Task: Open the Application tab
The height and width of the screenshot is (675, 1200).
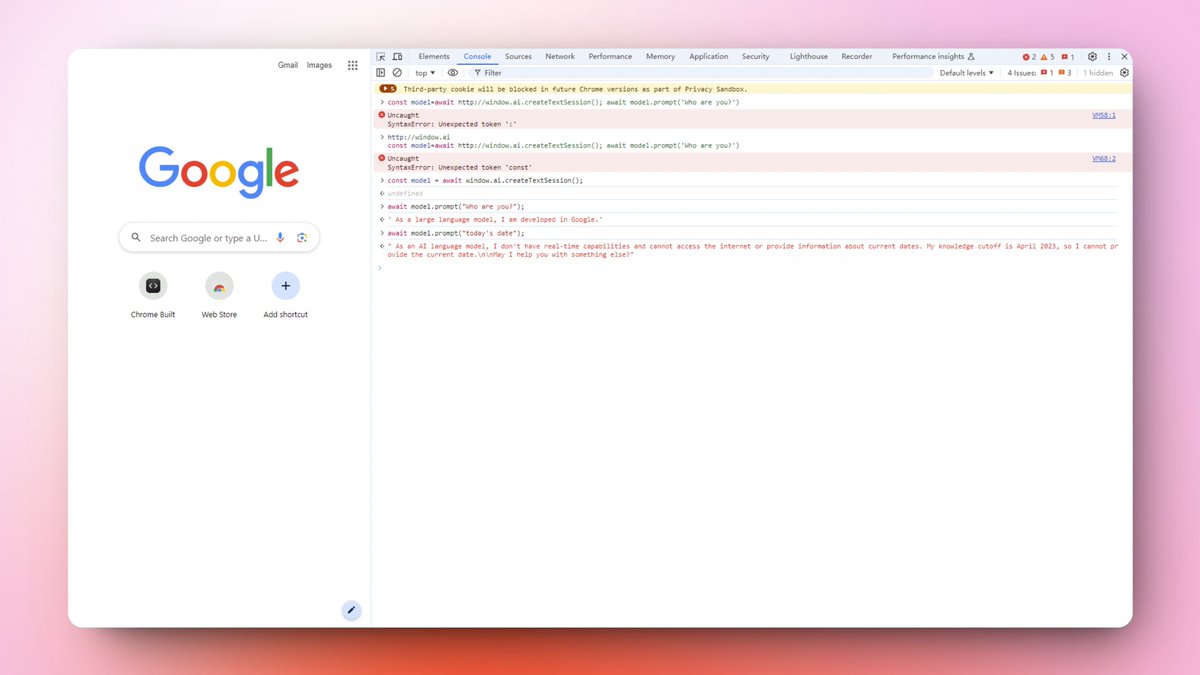Action: click(709, 57)
